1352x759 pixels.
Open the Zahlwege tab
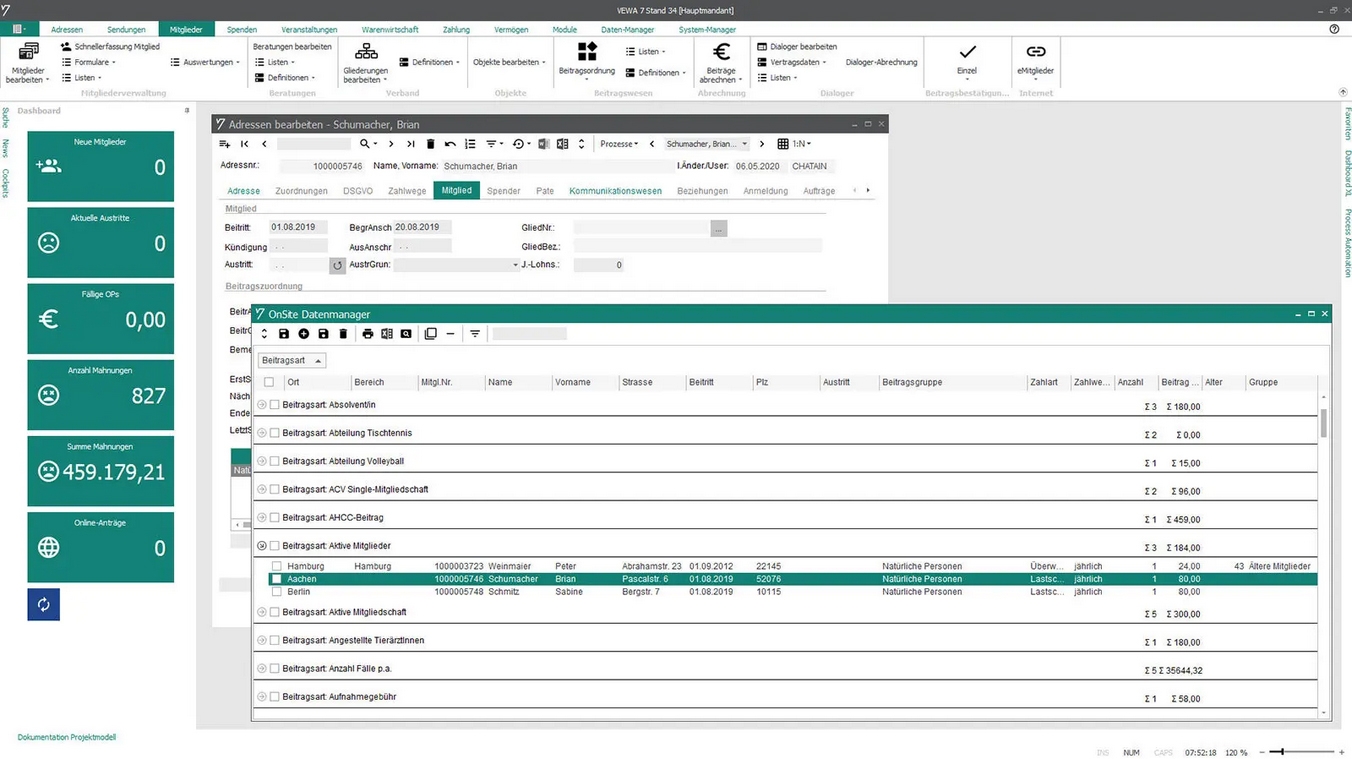pyautogui.click(x=407, y=191)
